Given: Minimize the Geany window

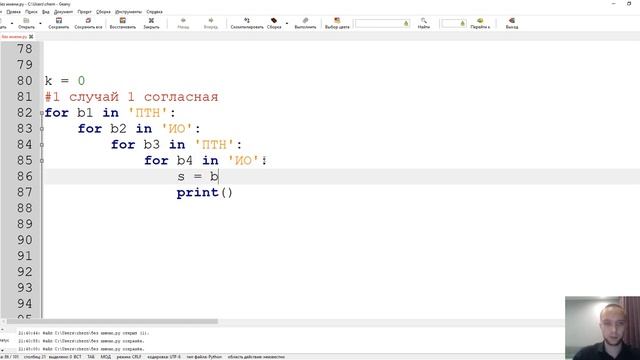Looking at the screenshot, I should click(614, 4).
